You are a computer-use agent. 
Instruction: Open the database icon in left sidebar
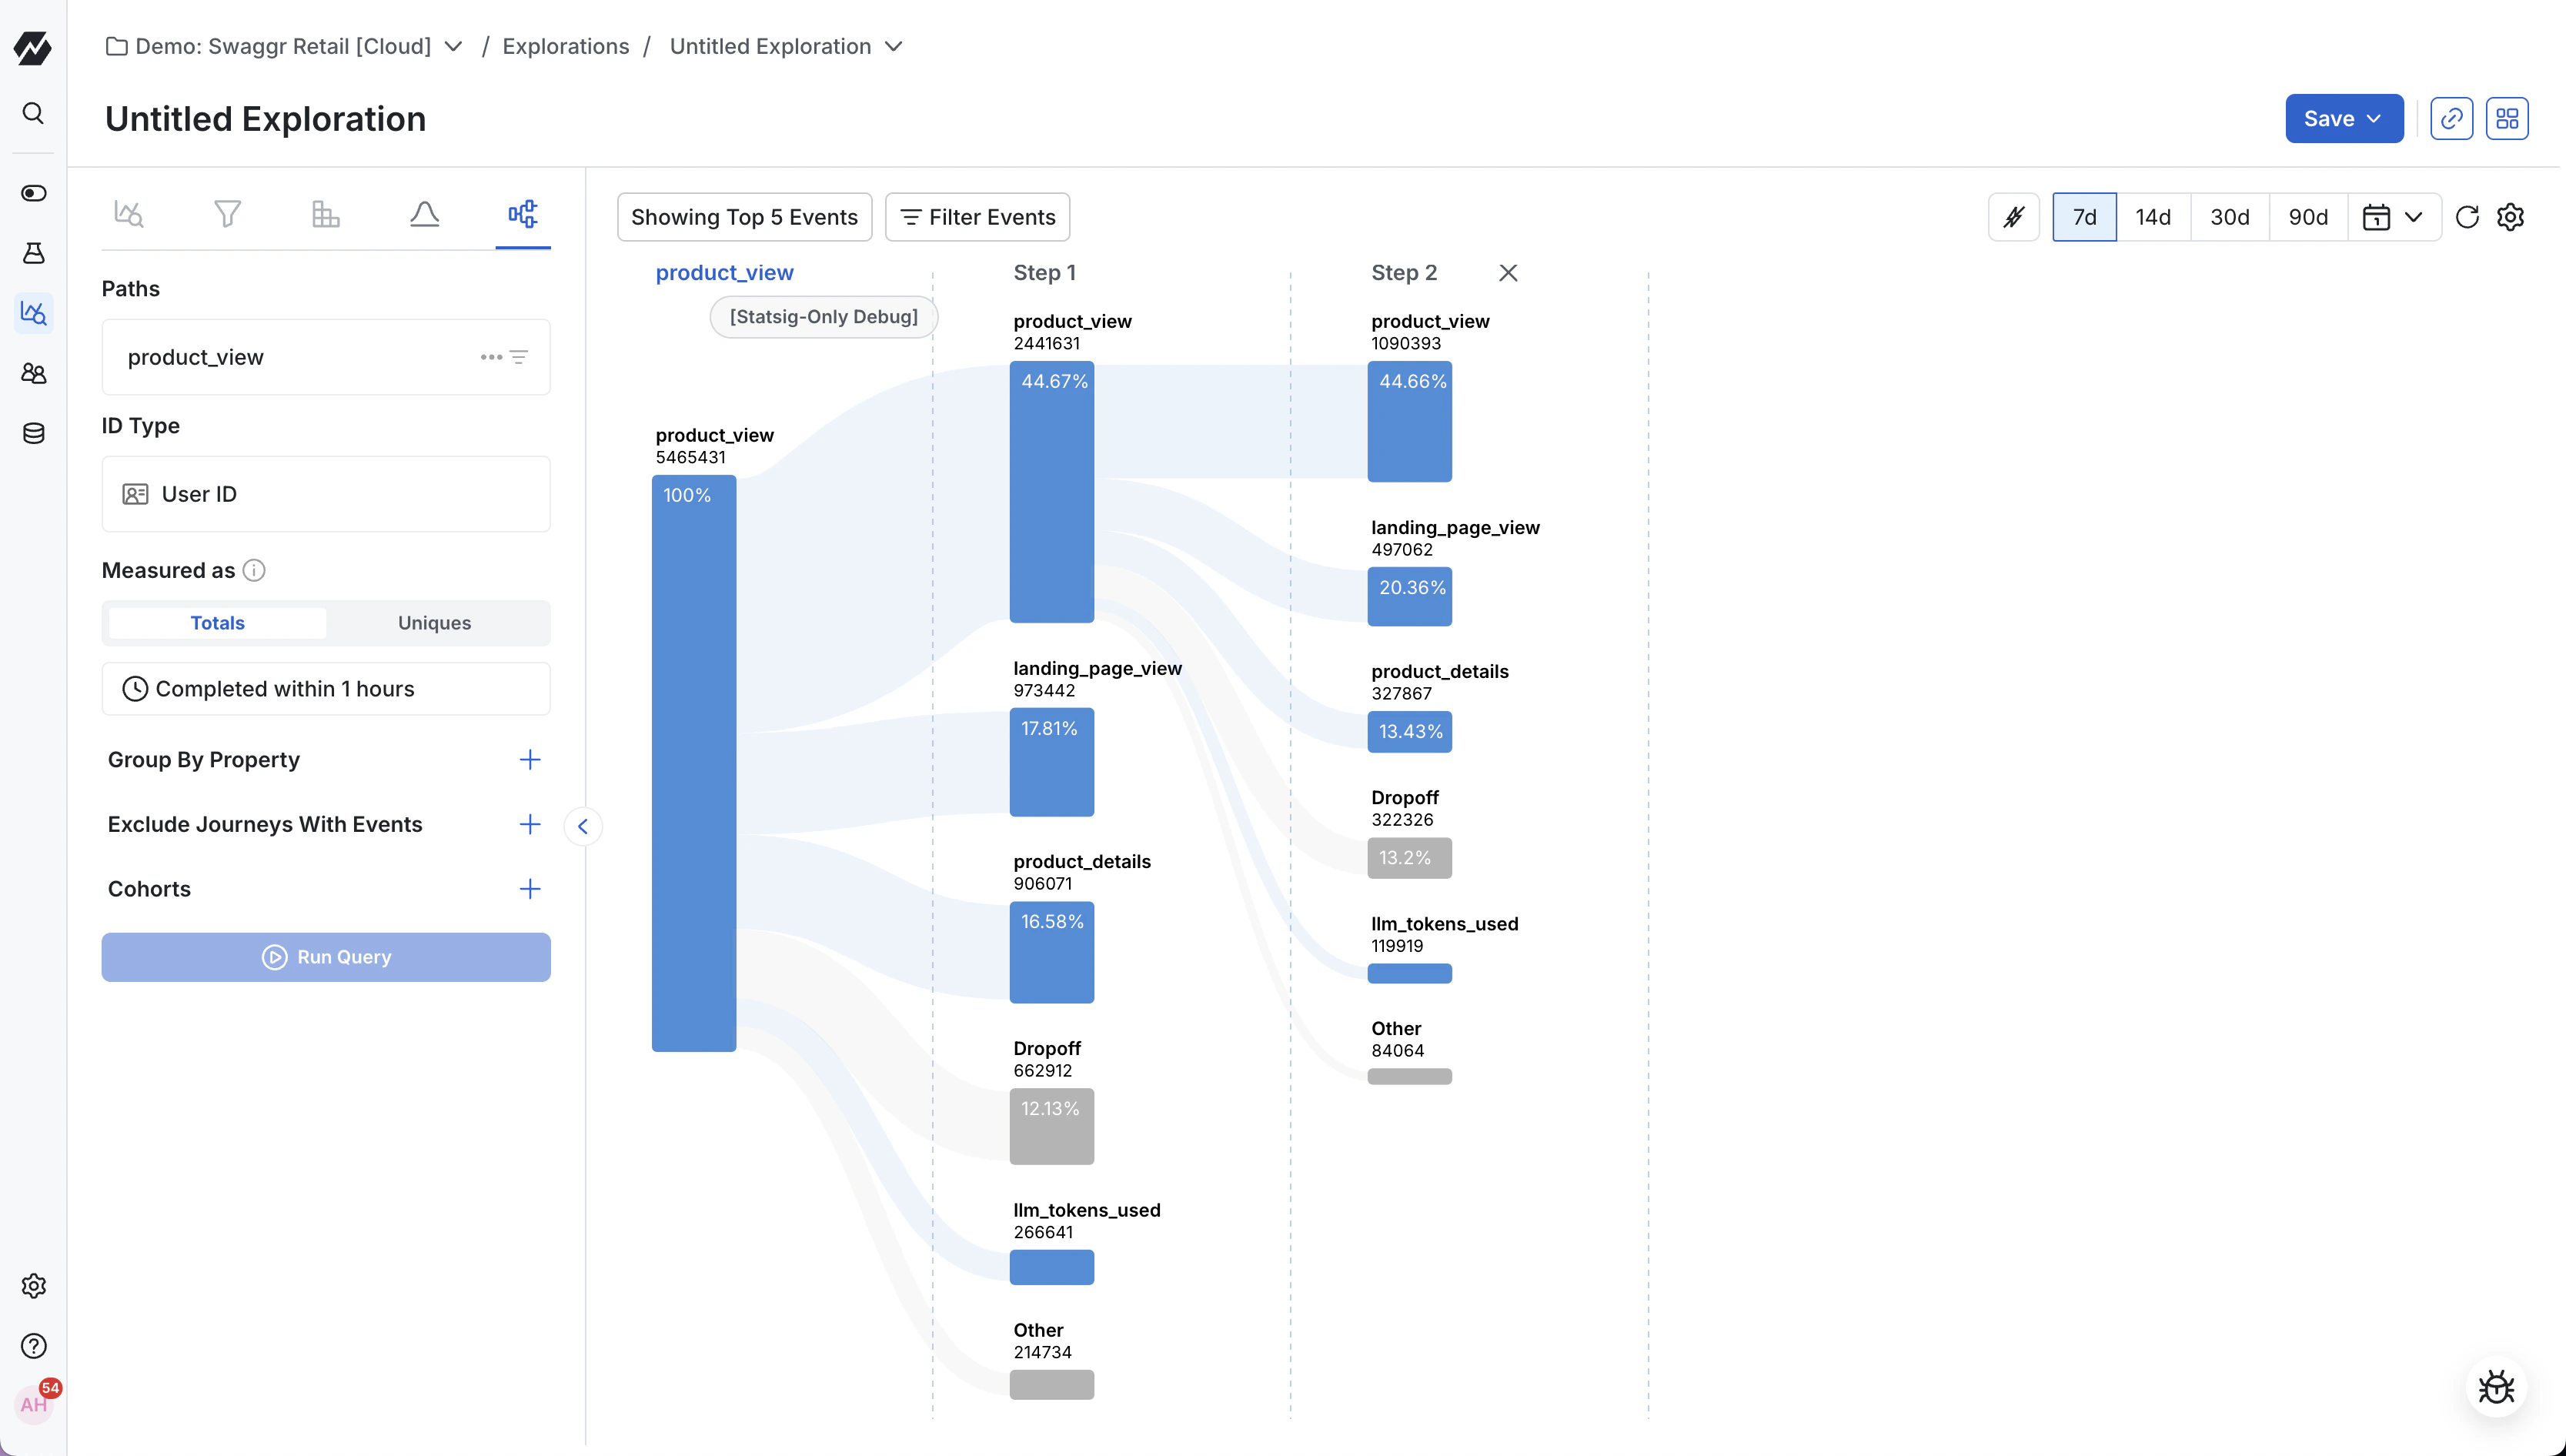point(33,433)
